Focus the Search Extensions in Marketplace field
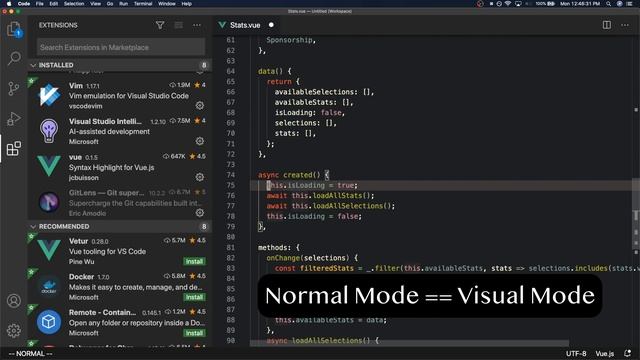Viewport: 640px width, 360px height. click(x=121, y=47)
